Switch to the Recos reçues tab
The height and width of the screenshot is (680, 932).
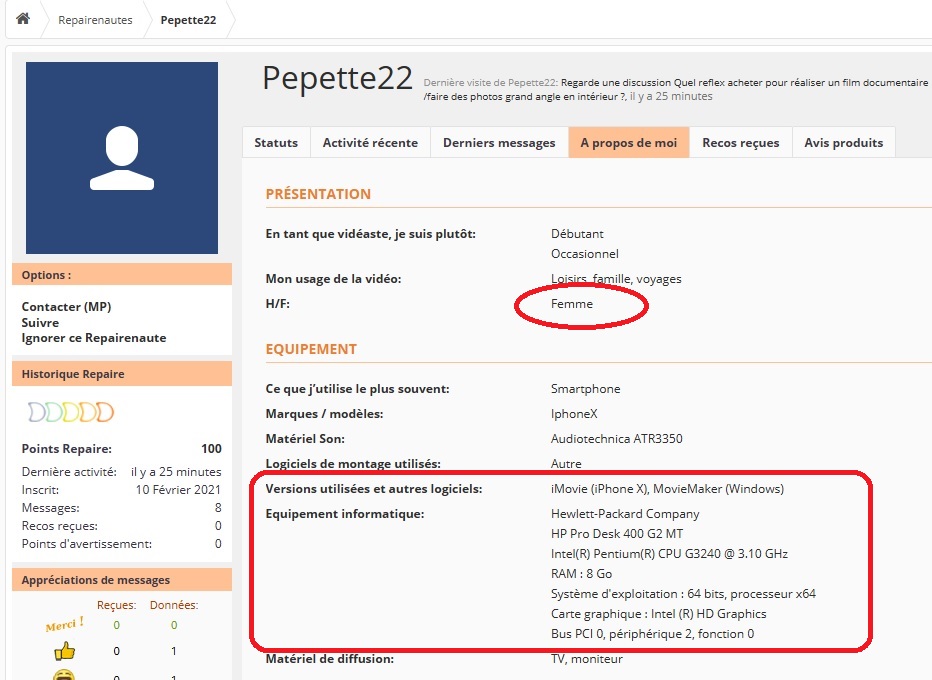[741, 143]
